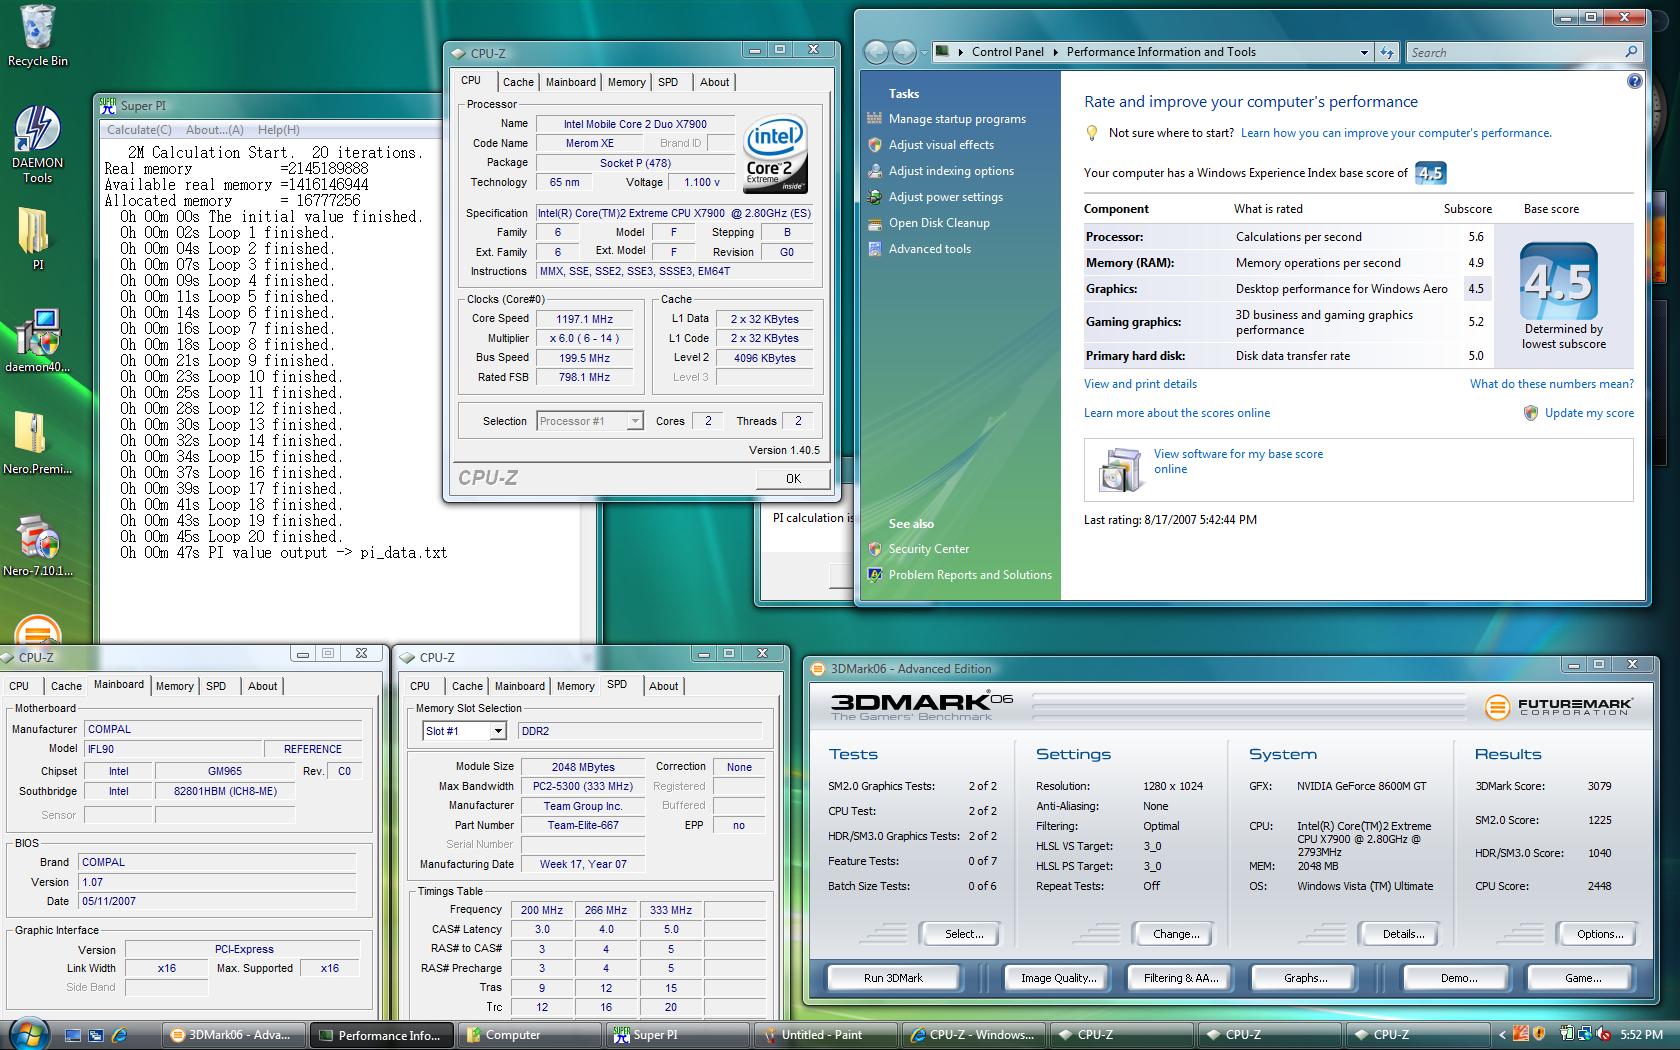Image resolution: width=1680 pixels, height=1050 pixels.
Task: Click Update my score link
Action: coord(1589,413)
